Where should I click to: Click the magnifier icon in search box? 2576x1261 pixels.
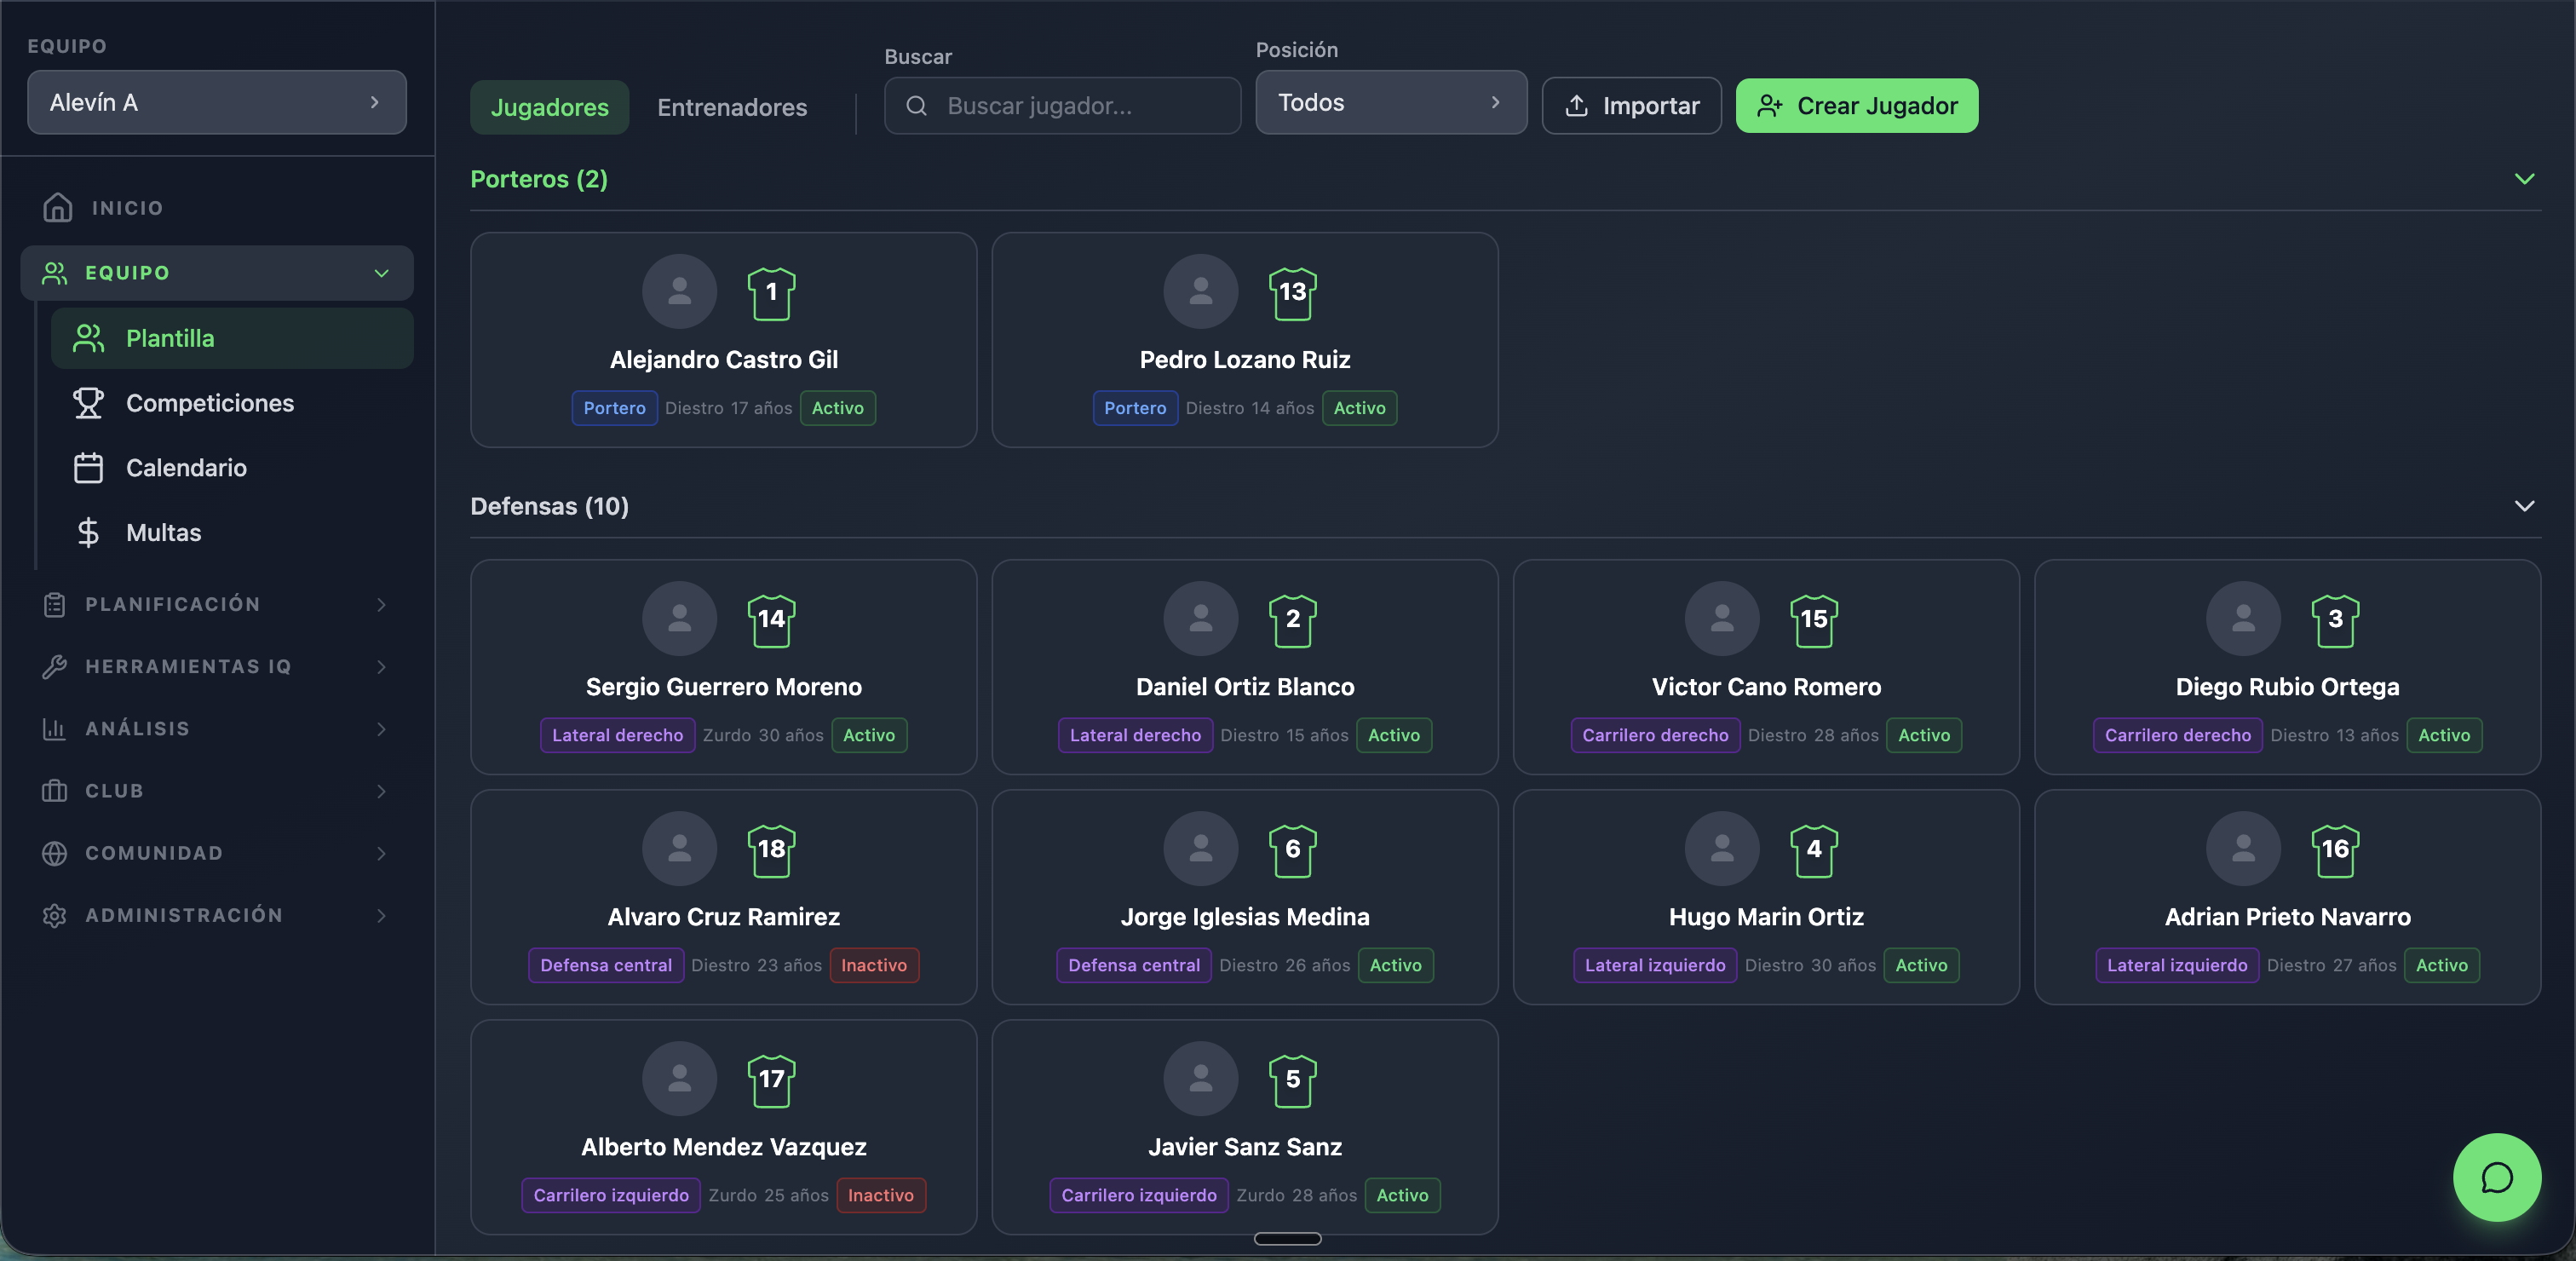point(916,106)
